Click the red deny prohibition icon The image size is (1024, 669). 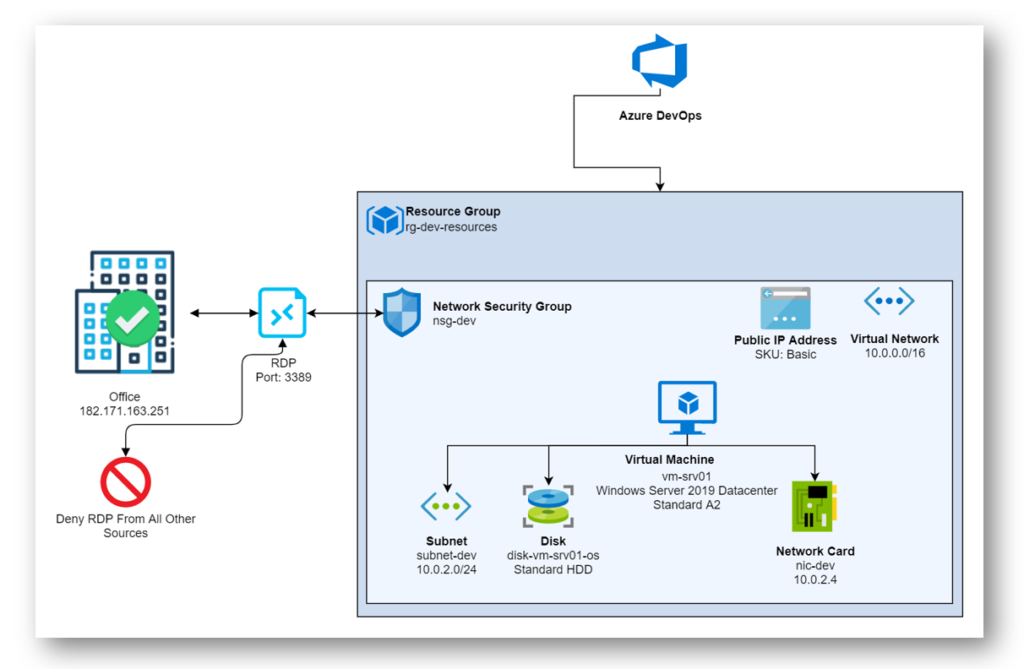pyautogui.click(x=125, y=482)
